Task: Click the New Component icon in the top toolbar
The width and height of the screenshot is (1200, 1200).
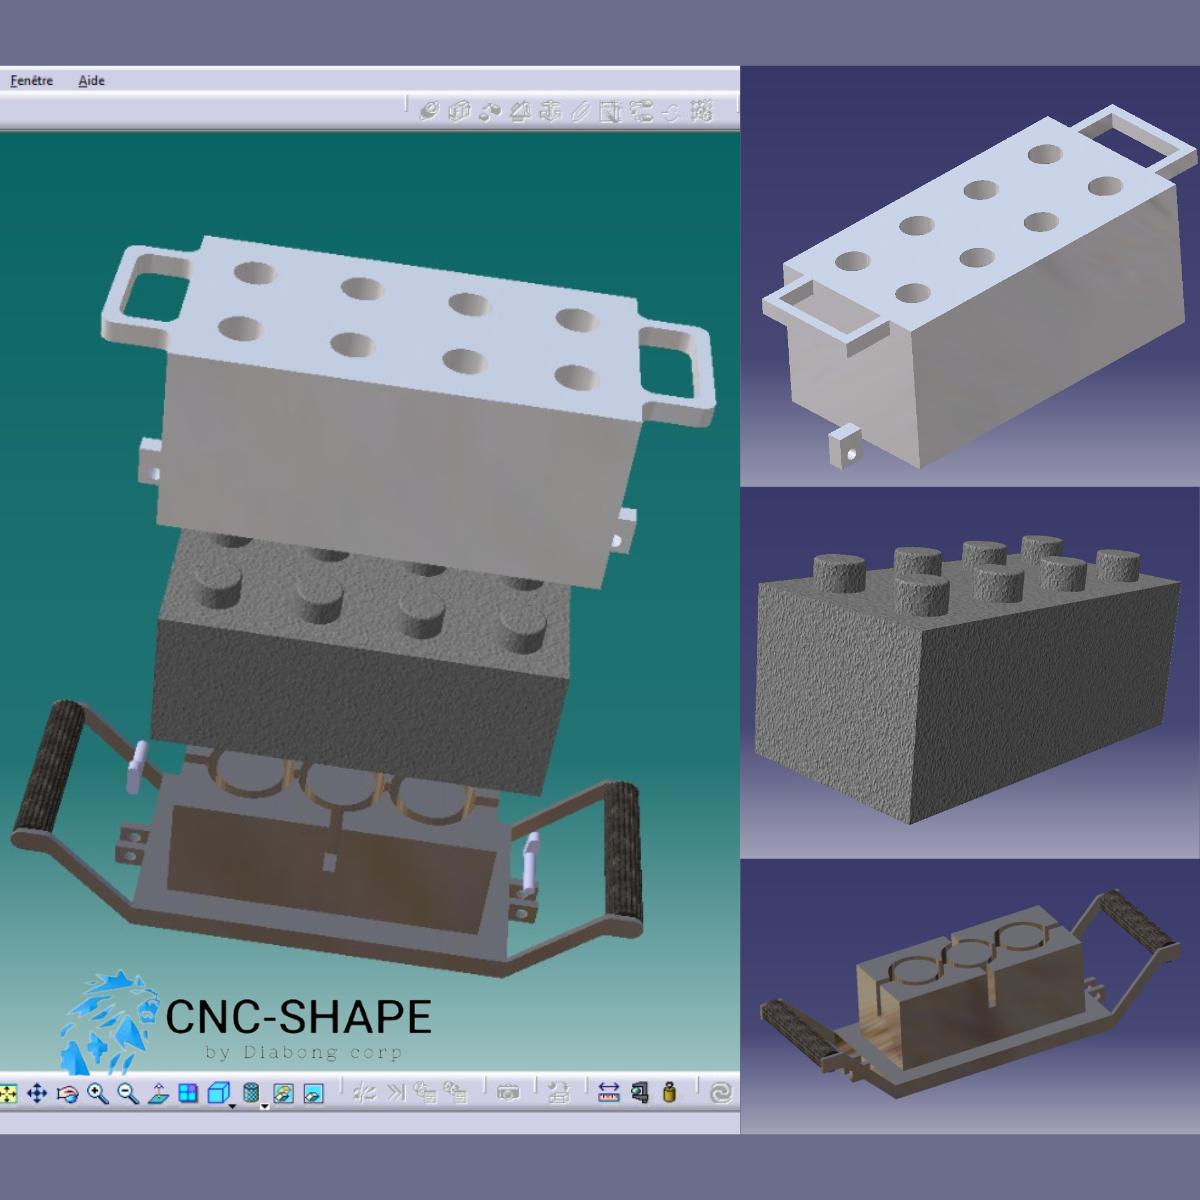Action: 428,111
